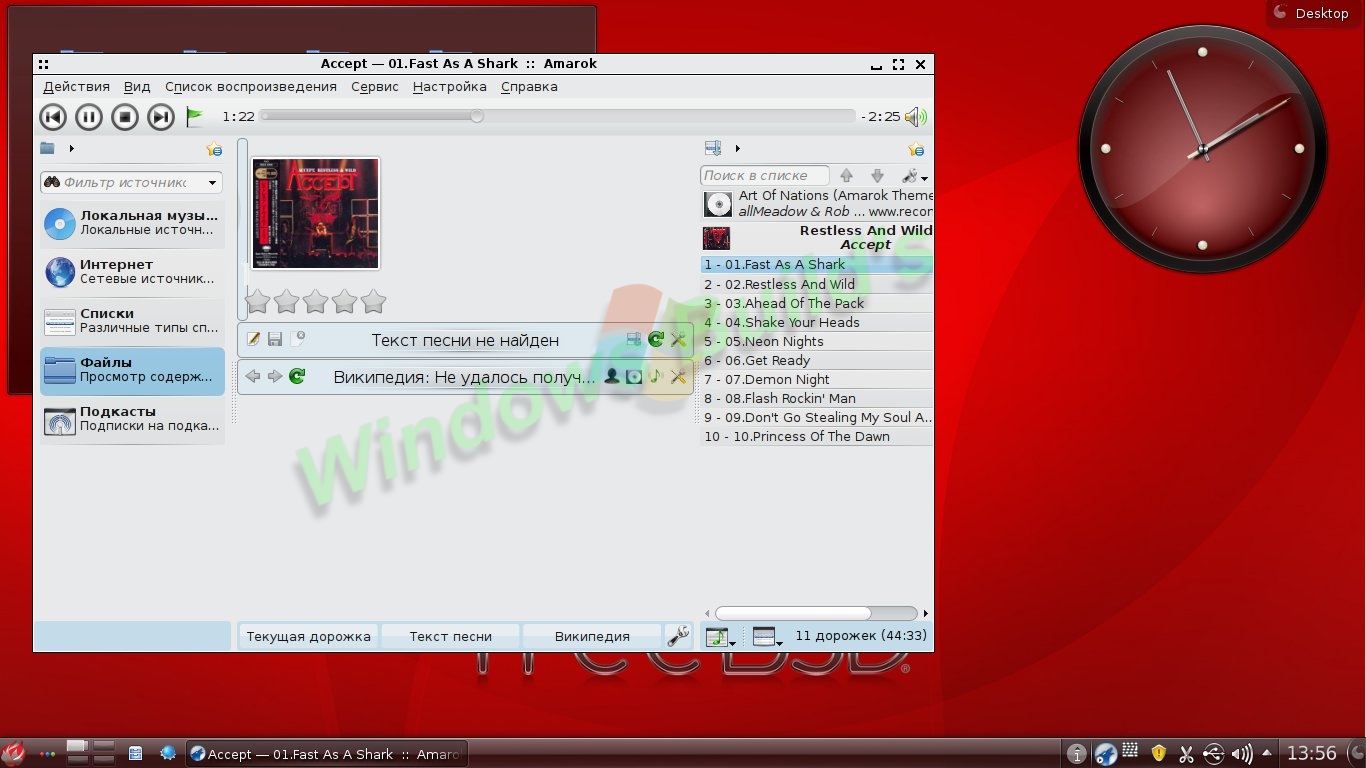Expand the playlist breadcrumb arrow
1366x768 pixels.
coord(738,149)
